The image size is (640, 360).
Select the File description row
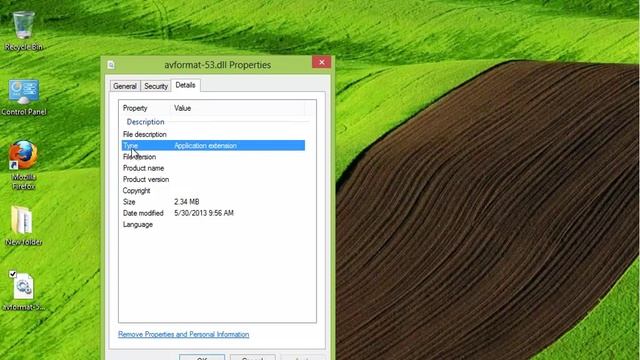213,134
